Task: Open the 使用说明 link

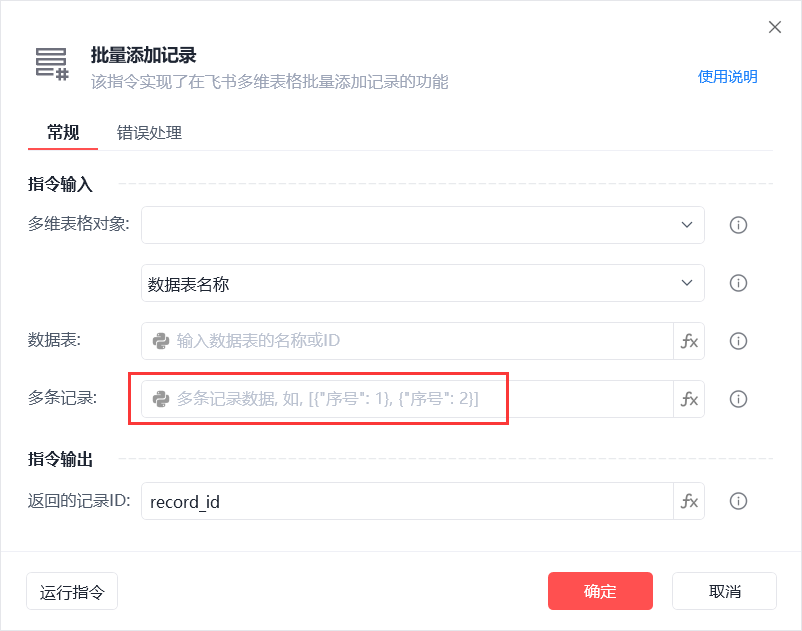Action: tap(727, 77)
